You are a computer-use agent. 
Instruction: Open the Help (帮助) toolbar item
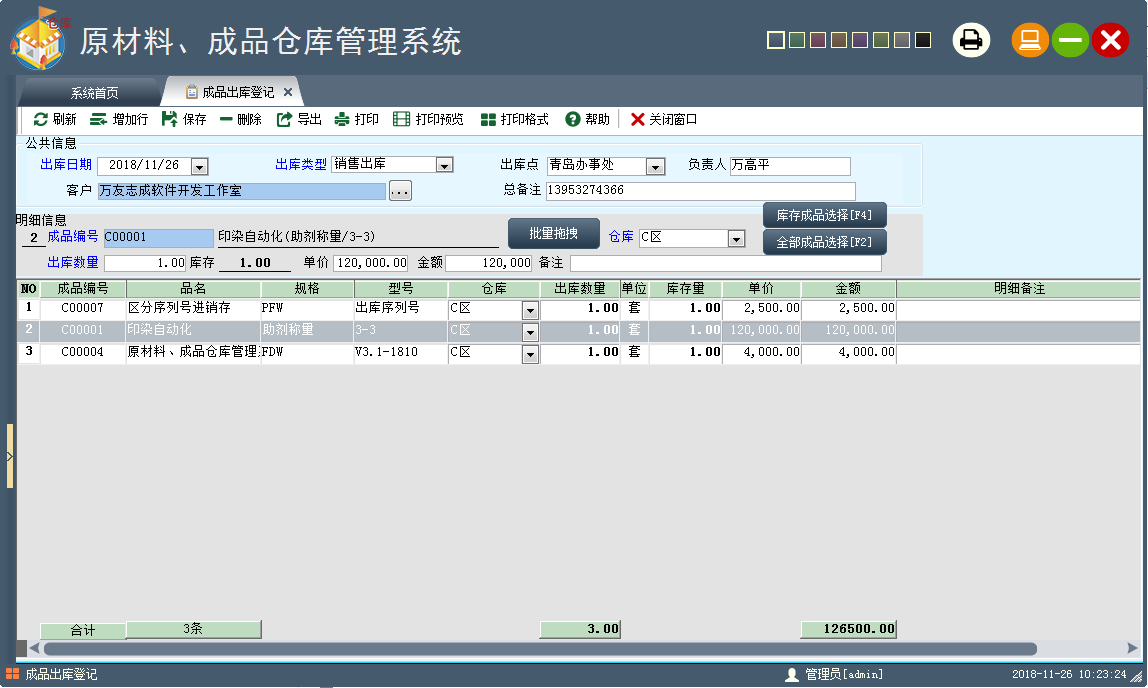[573, 119]
